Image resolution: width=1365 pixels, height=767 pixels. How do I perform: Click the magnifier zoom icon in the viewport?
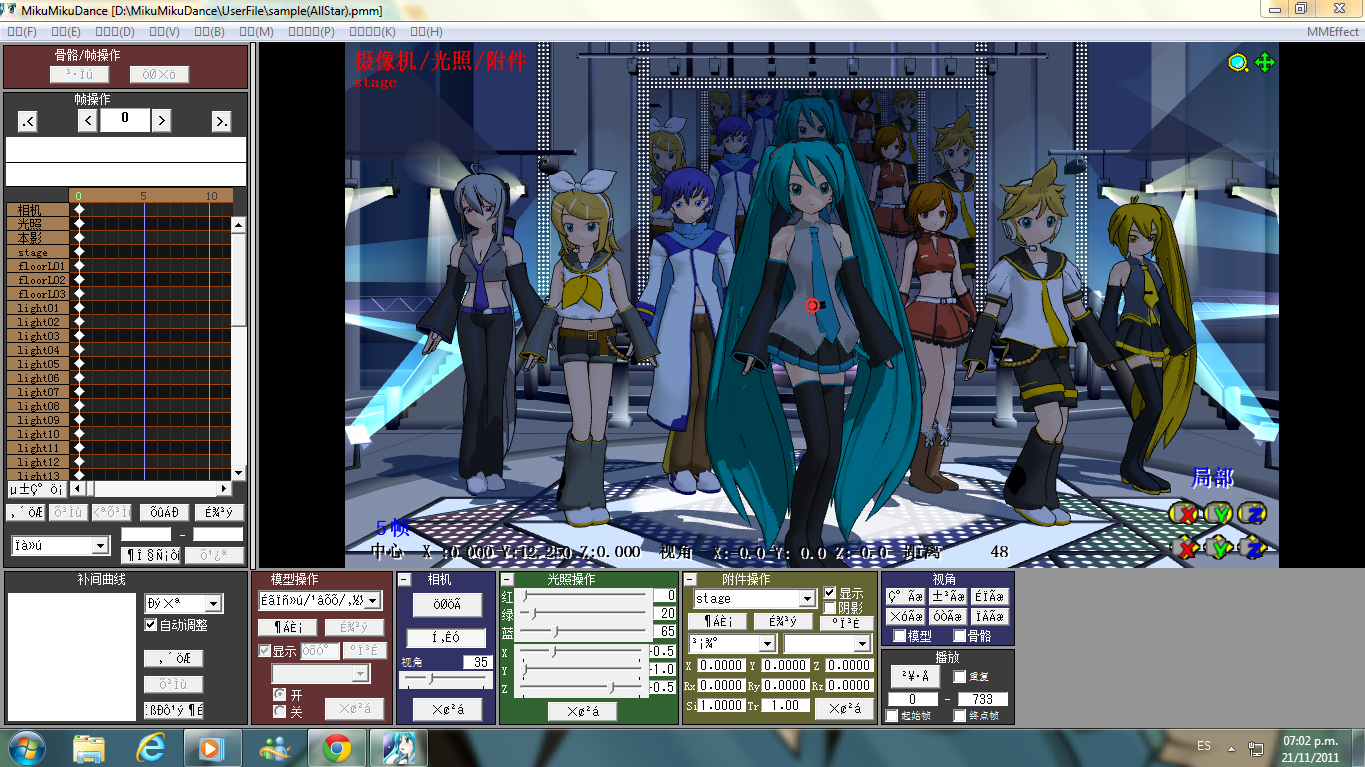[1239, 63]
